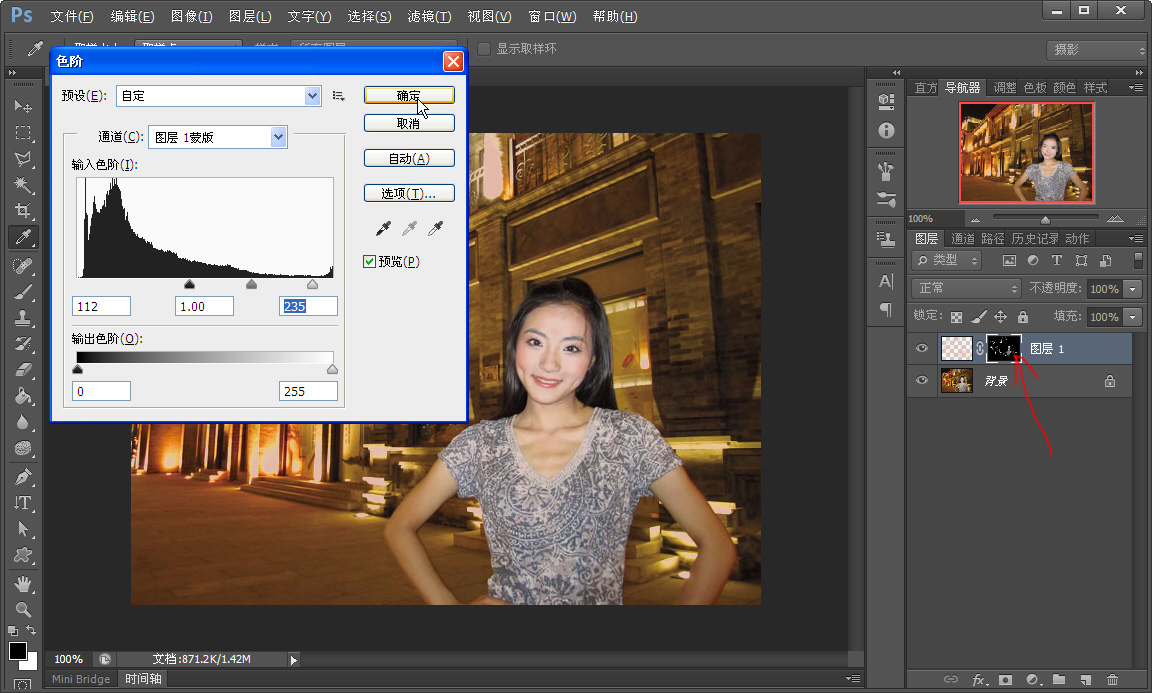Toggle lock transparent pixels
Viewport: 1152px width, 693px height.
[x=956, y=317]
